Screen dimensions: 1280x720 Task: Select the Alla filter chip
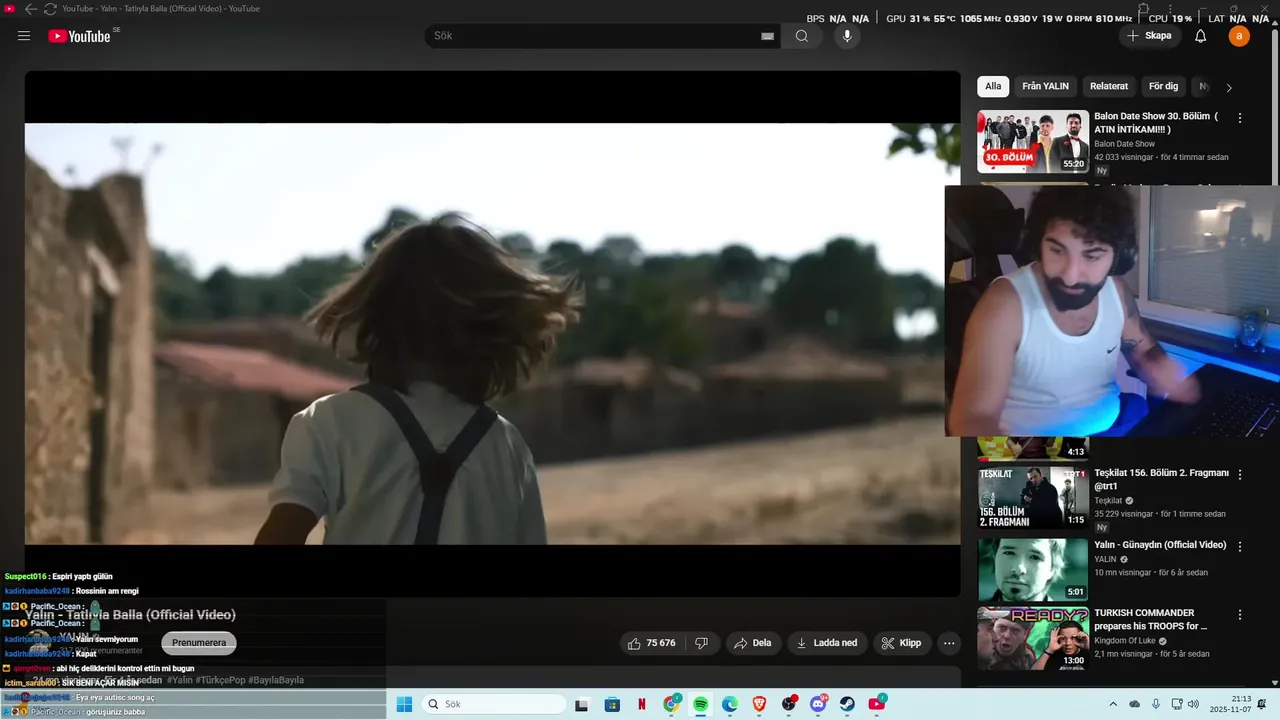coord(993,87)
